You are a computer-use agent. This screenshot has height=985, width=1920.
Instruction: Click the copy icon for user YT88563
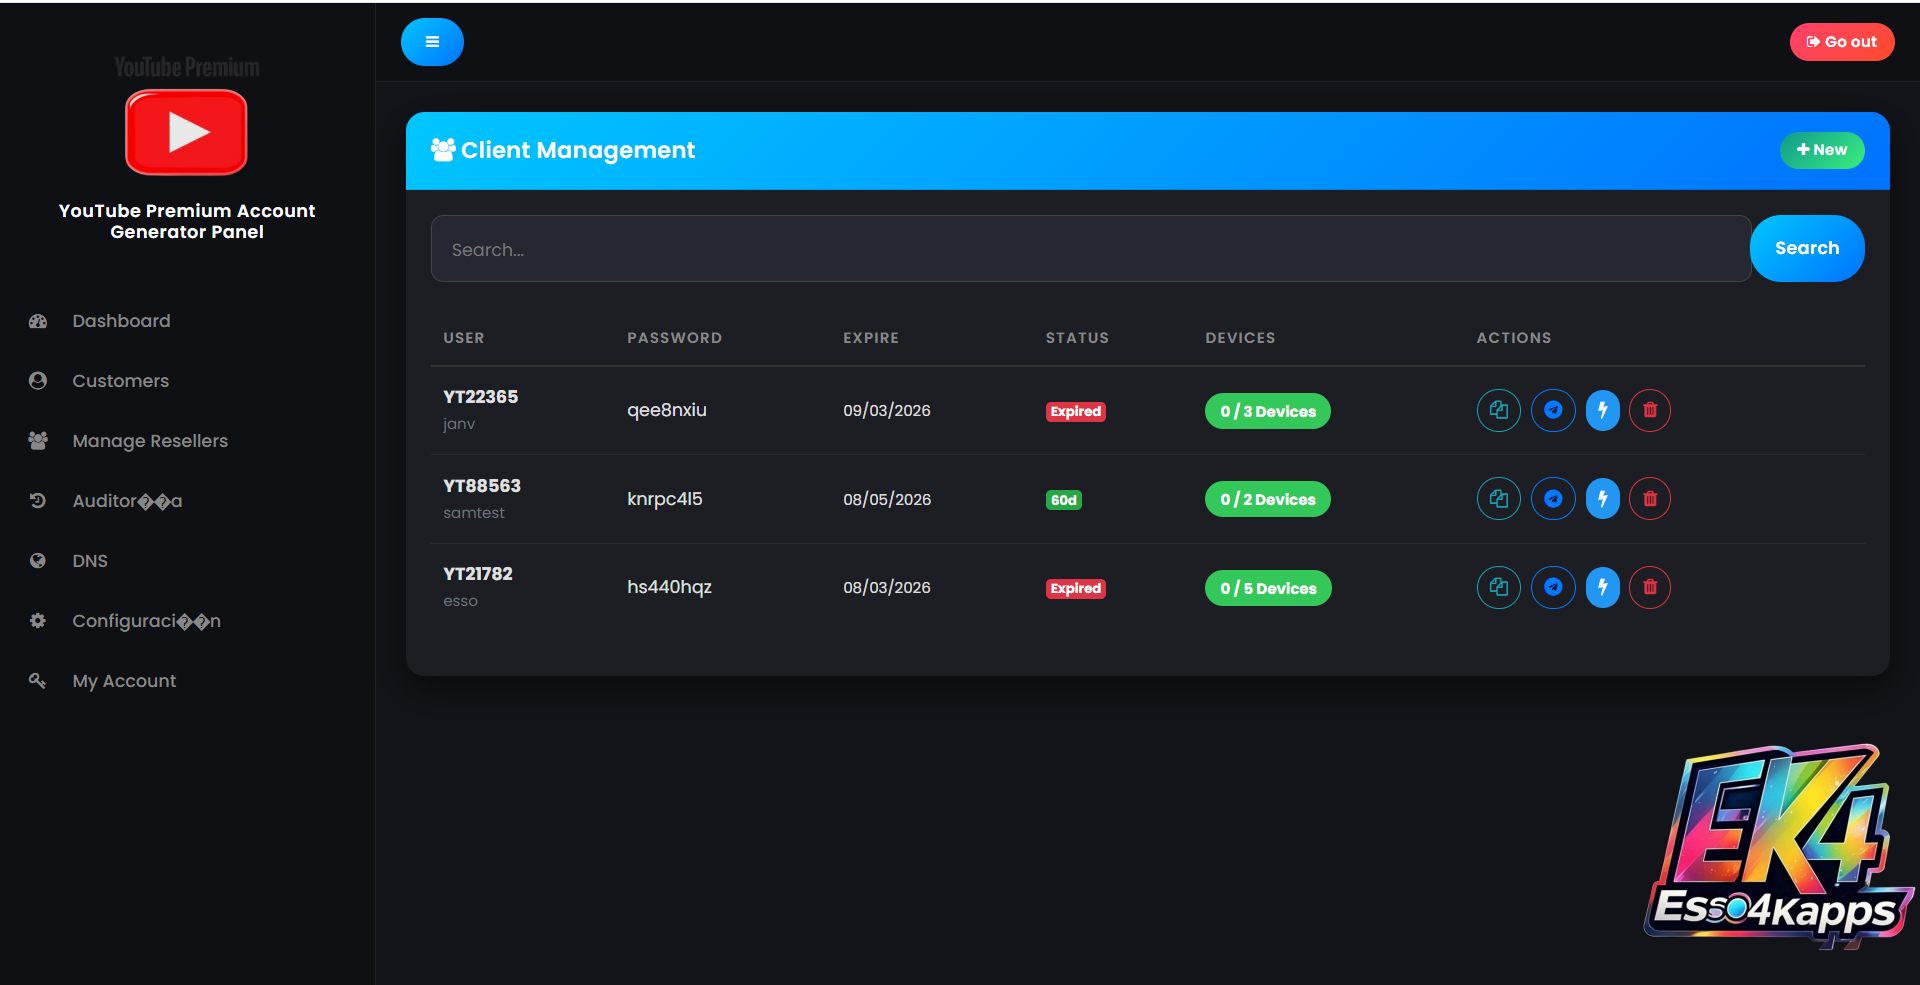coord(1498,499)
